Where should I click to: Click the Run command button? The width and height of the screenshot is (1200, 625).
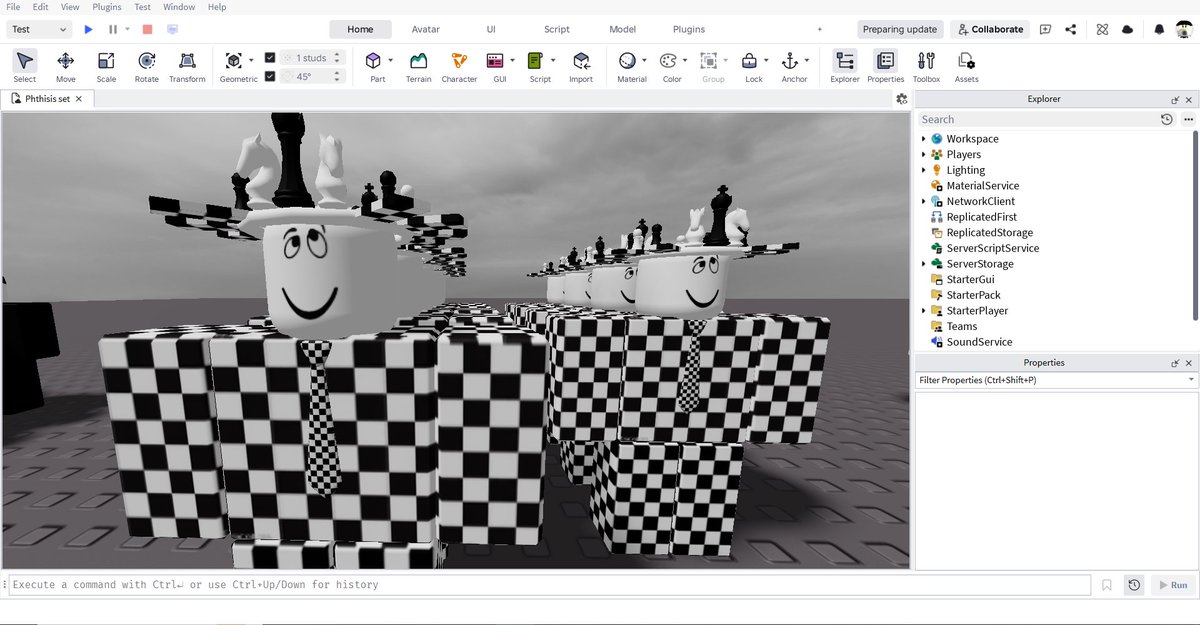pos(1172,585)
